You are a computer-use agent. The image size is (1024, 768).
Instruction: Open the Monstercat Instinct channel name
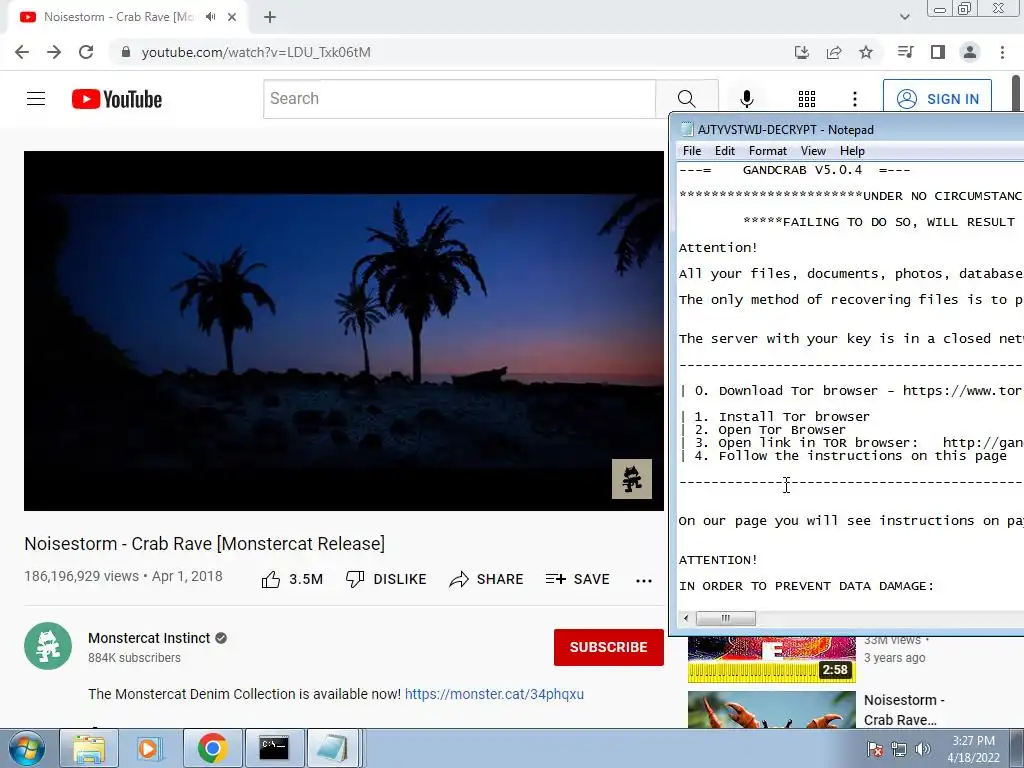149,638
